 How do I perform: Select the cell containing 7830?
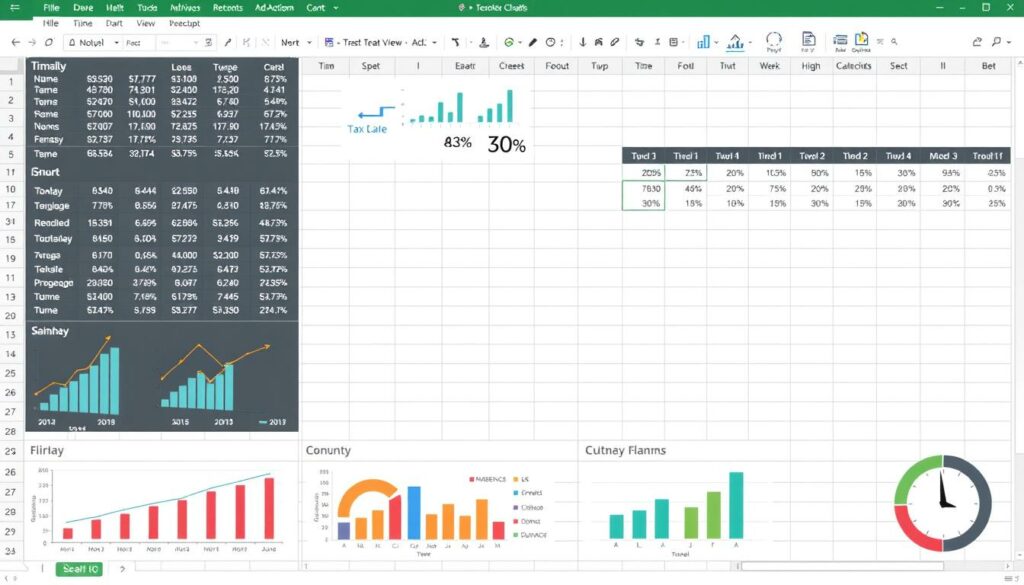[x=643, y=188]
